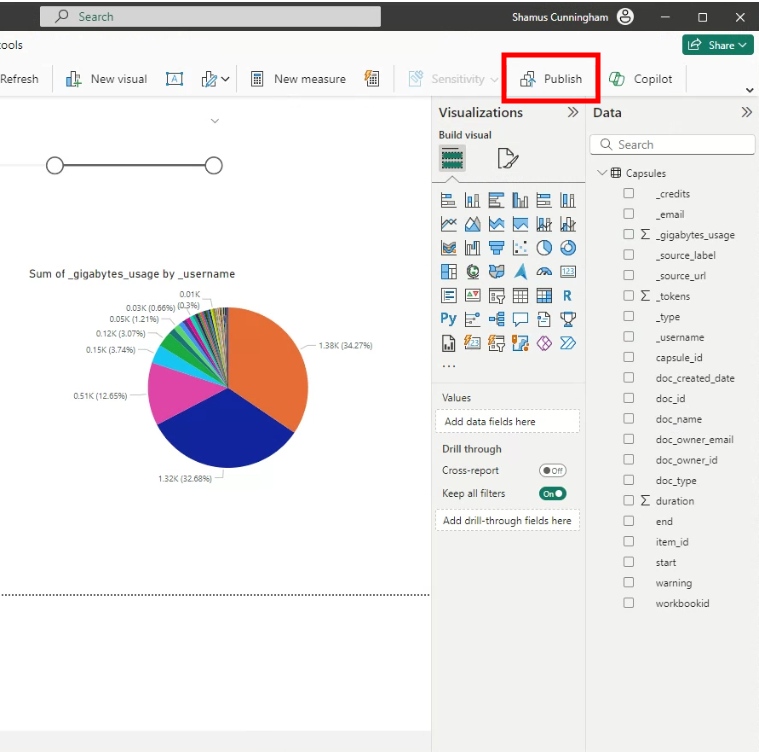Choose the scatter chart visual icon
The image size is (759, 753).
pyautogui.click(x=520, y=248)
